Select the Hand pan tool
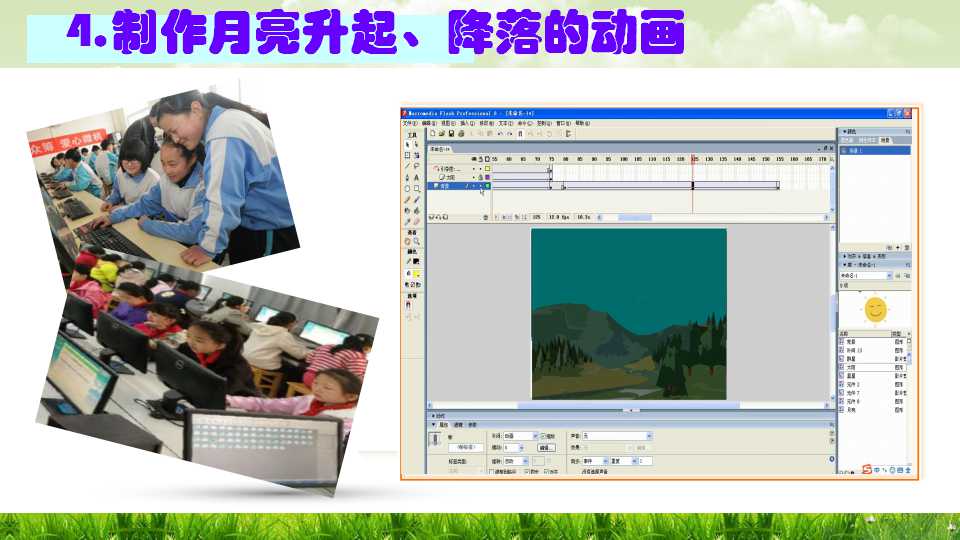The width and height of the screenshot is (960, 540). [408, 241]
